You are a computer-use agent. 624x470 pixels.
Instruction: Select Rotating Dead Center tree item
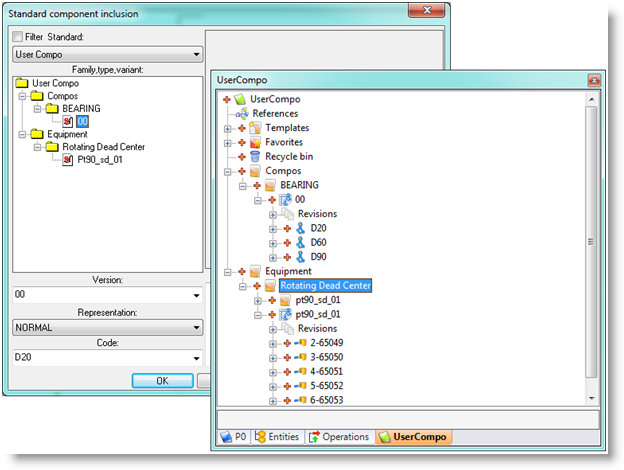click(325, 285)
